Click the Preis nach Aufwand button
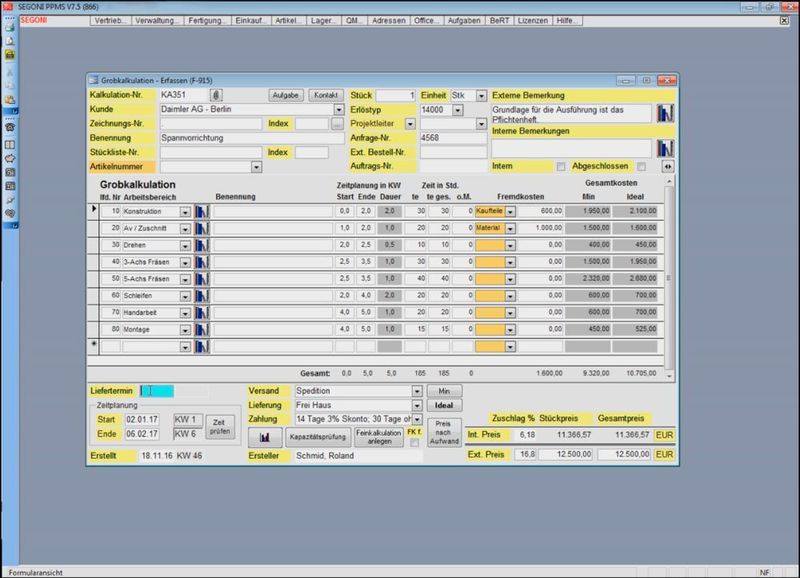 click(443, 432)
